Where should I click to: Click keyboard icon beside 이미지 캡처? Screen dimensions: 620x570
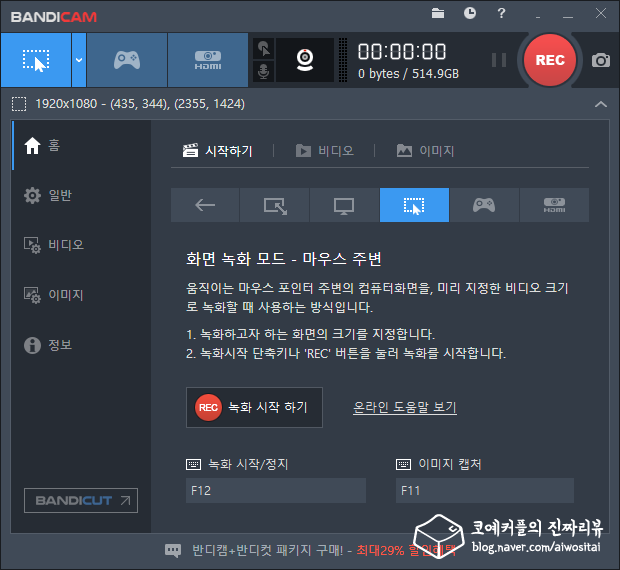[403, 464]
